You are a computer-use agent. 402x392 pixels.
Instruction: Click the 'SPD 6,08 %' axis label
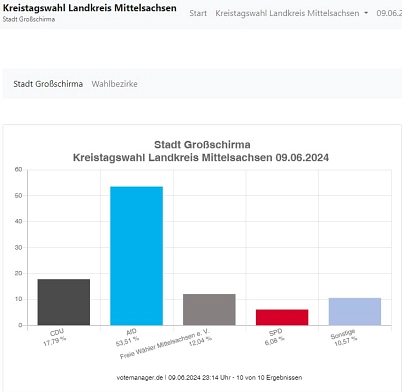point(275,337)
